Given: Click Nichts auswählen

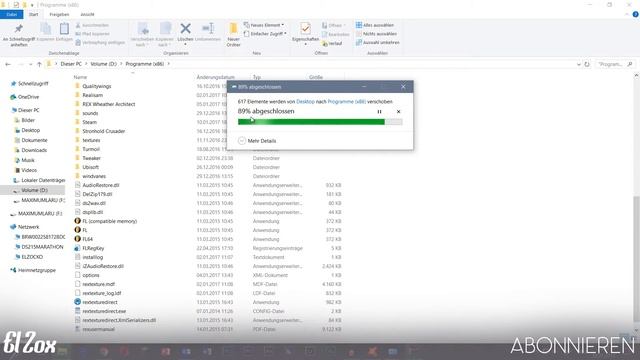Looking at the screenshot, I should tap(376, 34).
